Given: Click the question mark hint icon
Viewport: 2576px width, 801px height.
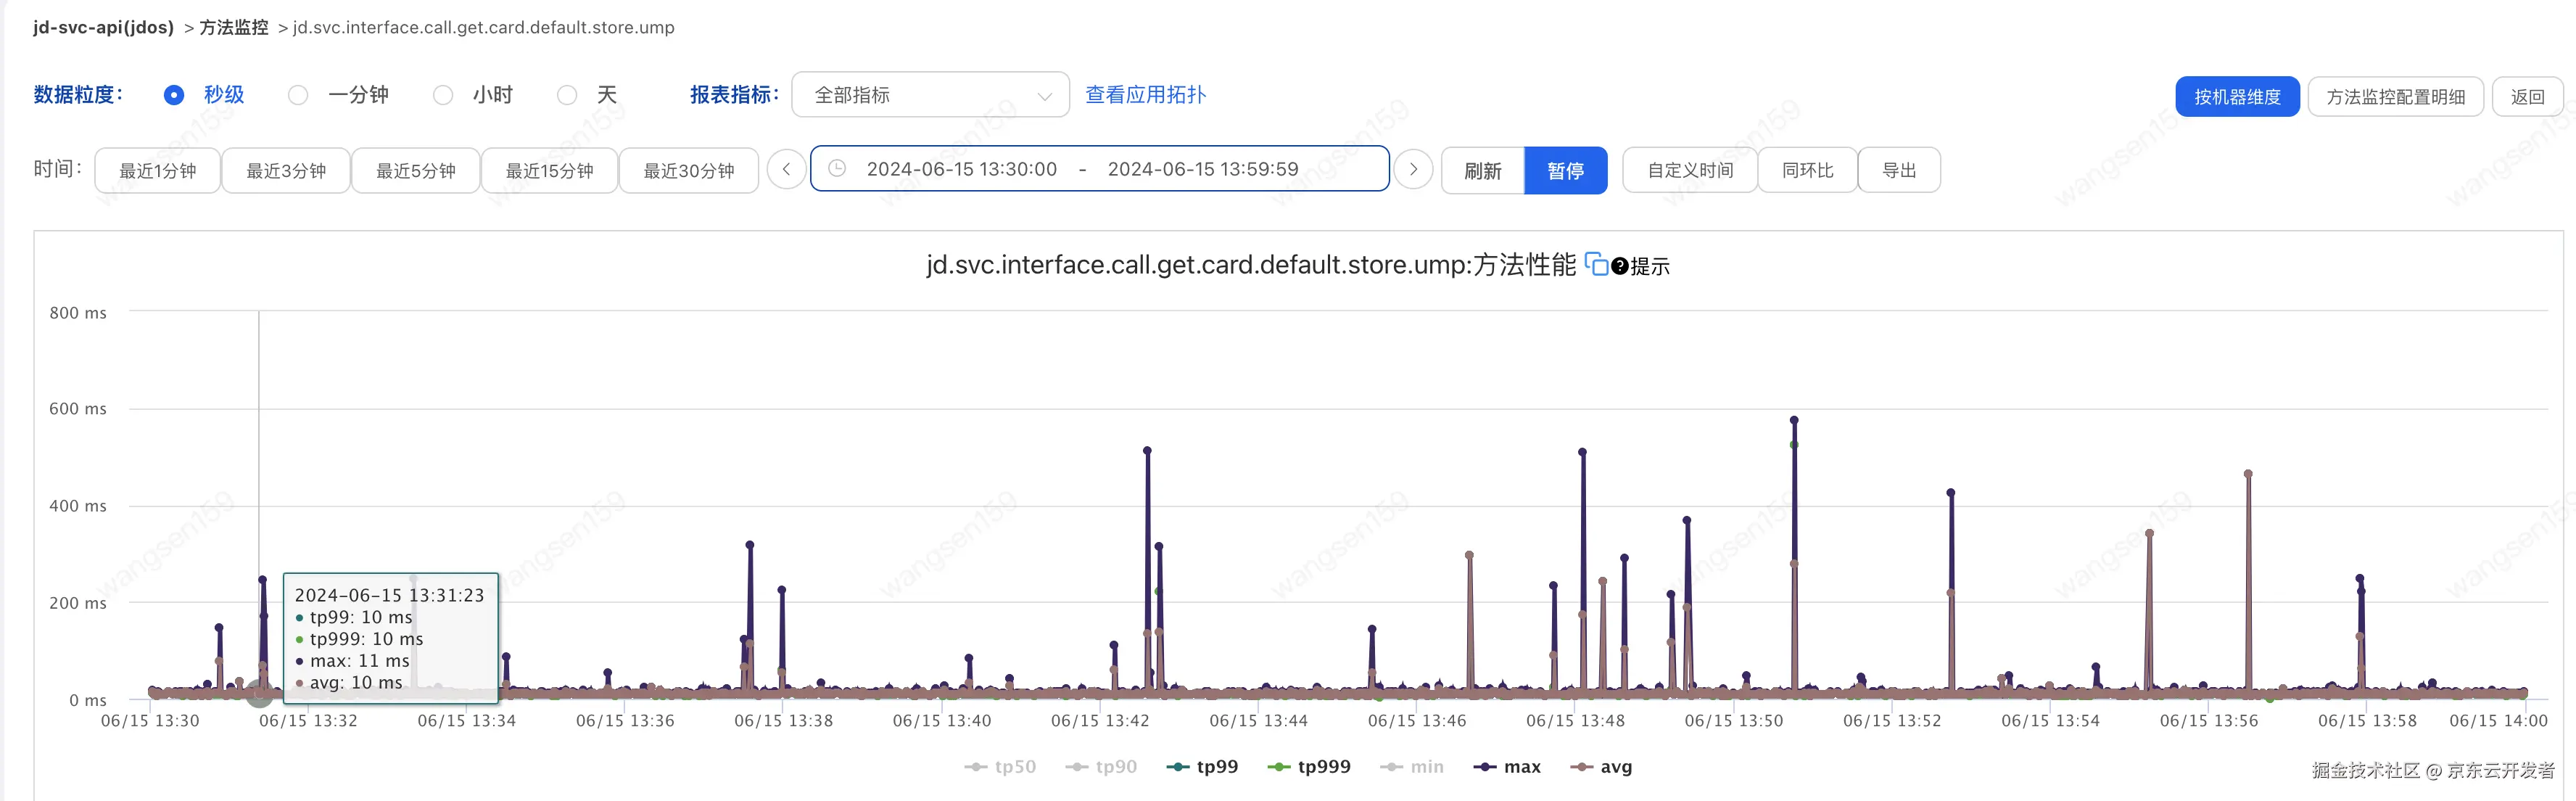Looking at the screenshot, I should point(1620,266).
